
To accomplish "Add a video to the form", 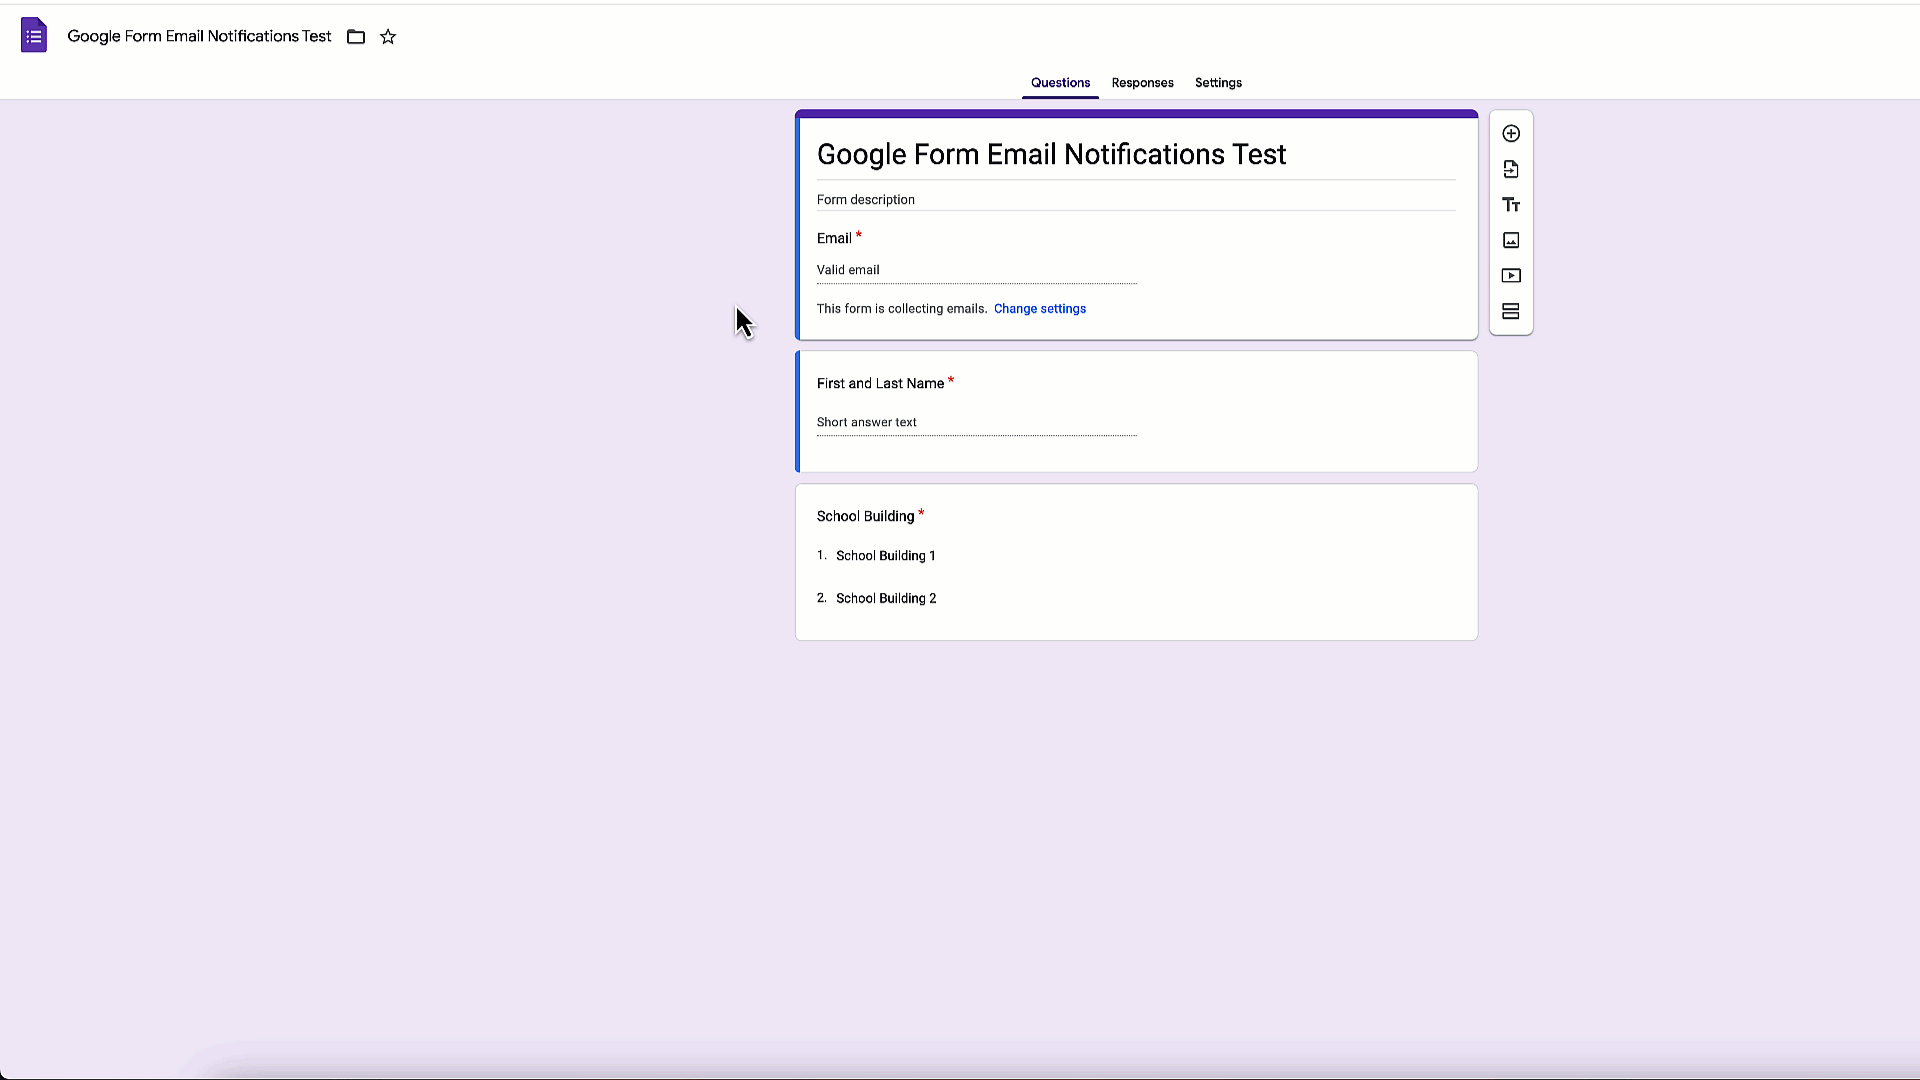I will pyautogui.click(x=1511, y=276).
